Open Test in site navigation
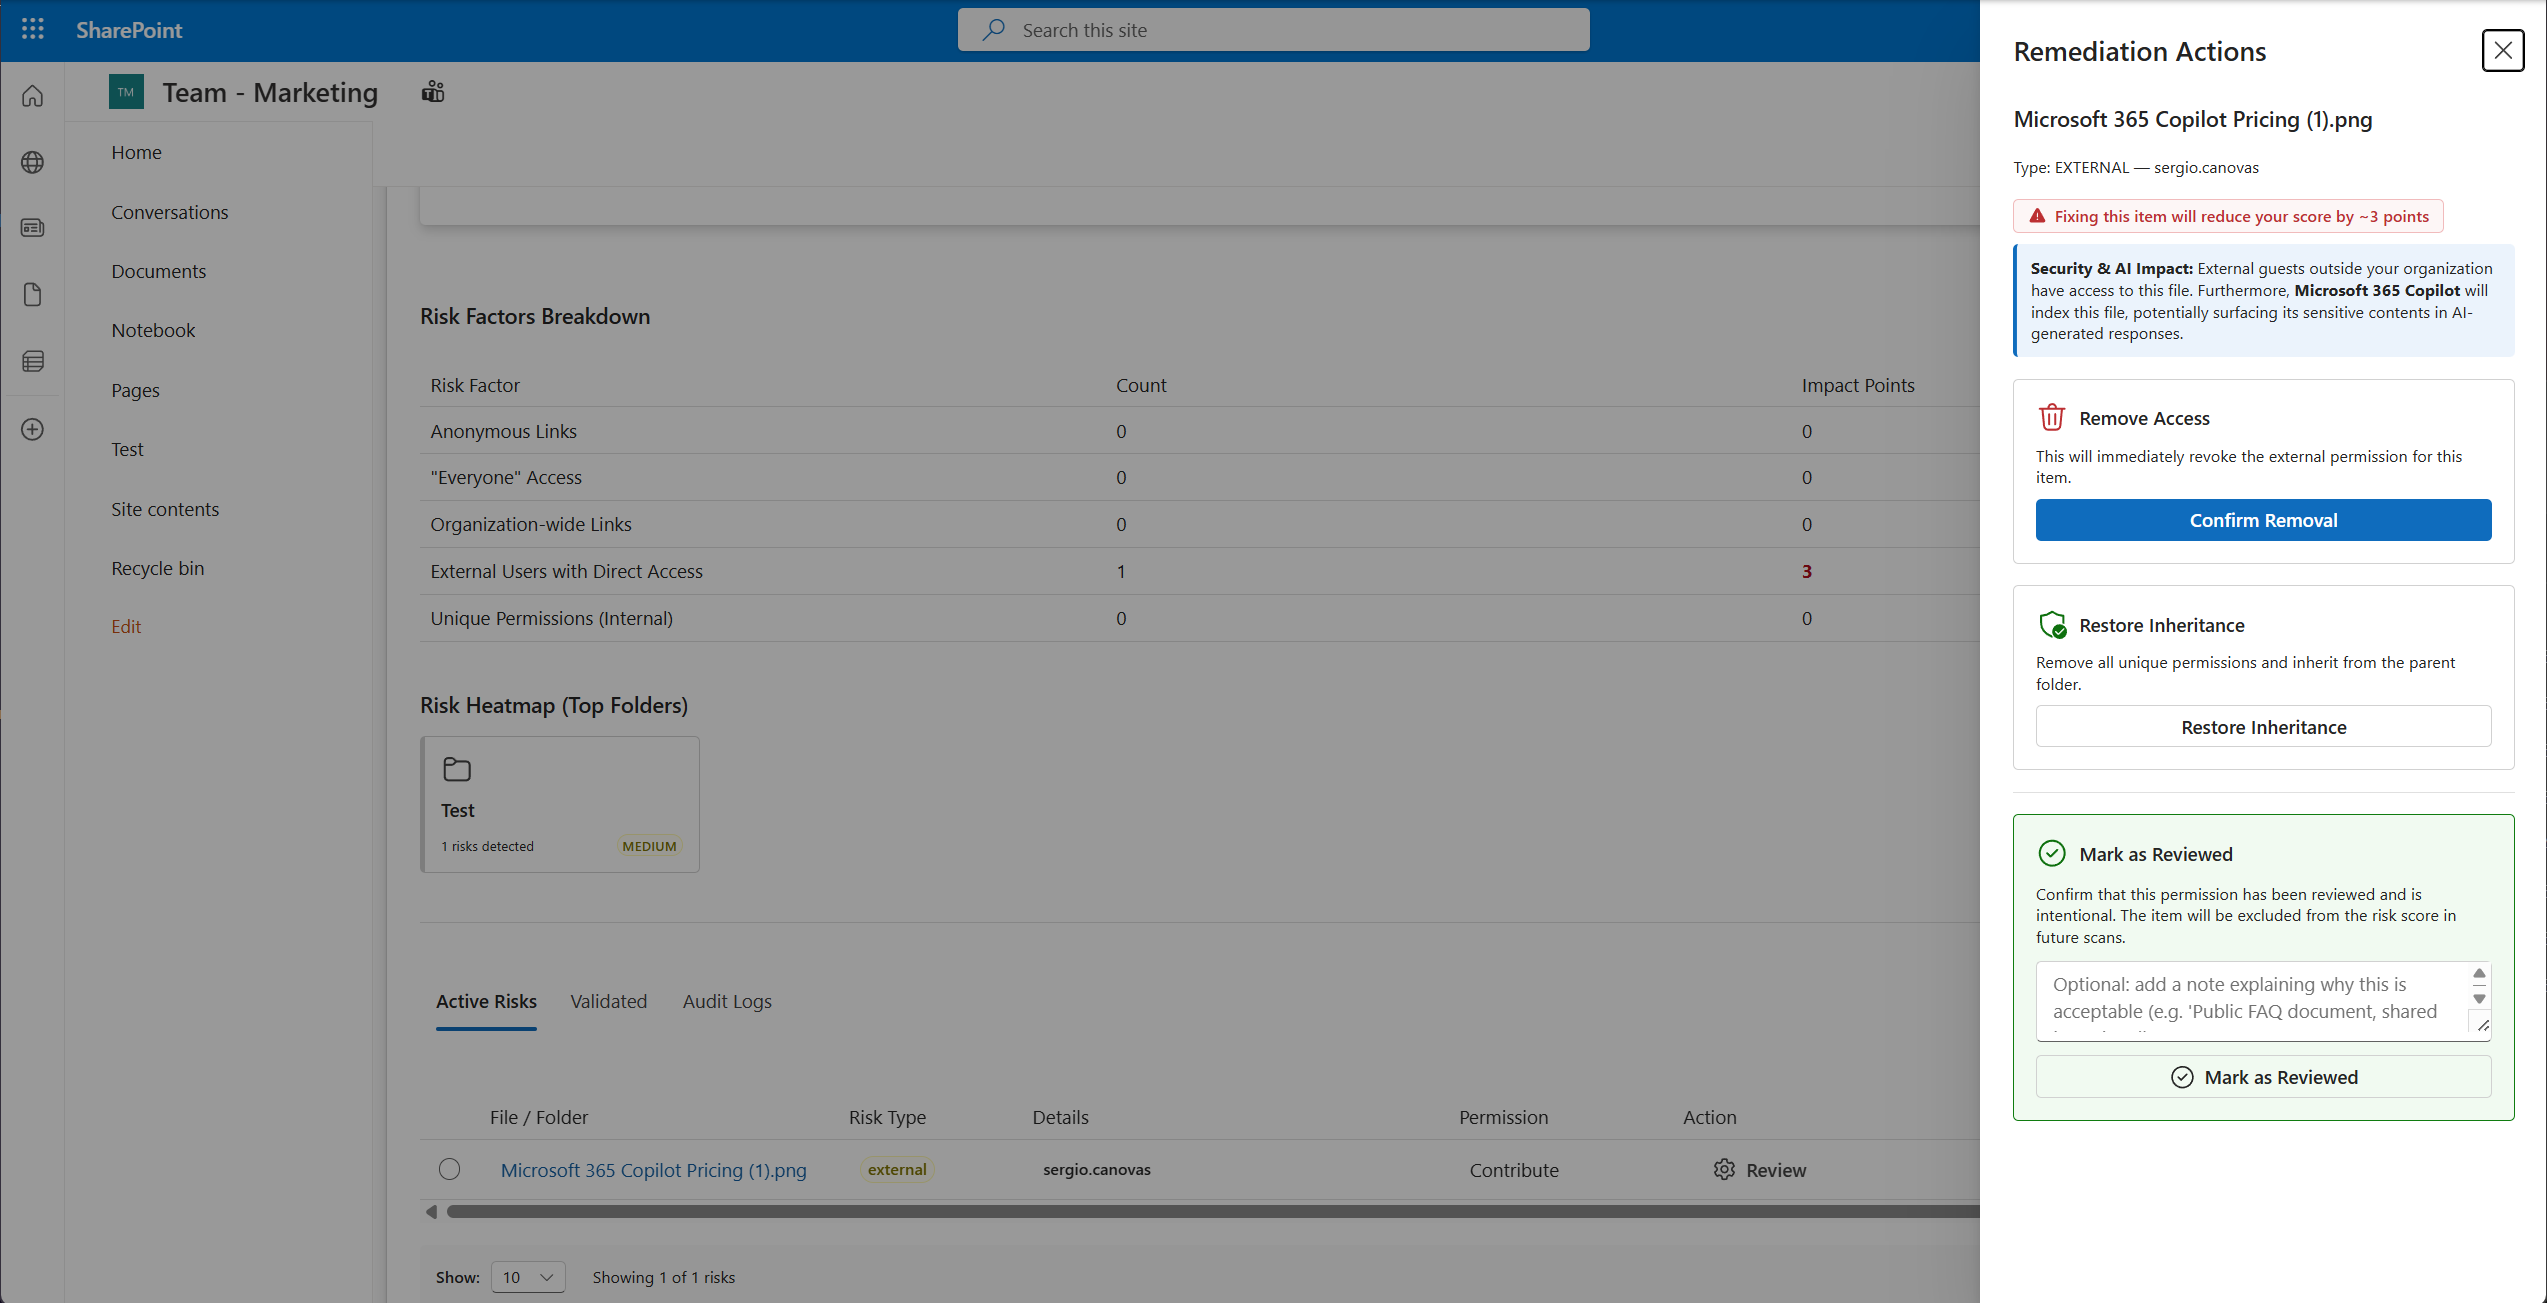The height and width of the screenshot is (1303, 2547). tap(127, 449)
